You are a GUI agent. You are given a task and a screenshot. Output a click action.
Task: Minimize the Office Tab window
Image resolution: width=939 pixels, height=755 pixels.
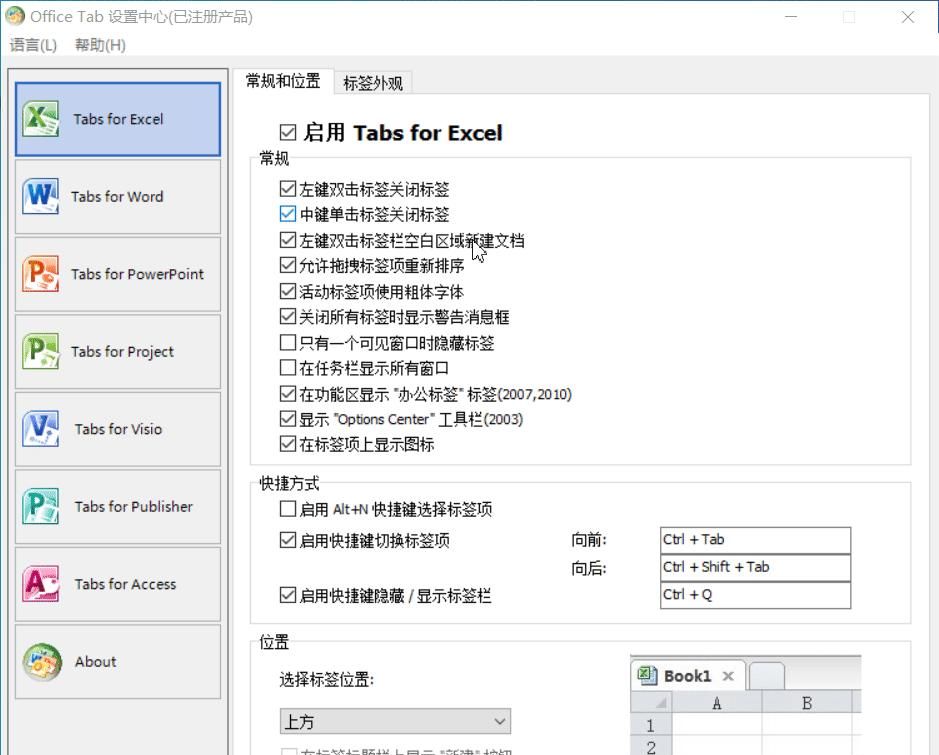tap(791, 17)
